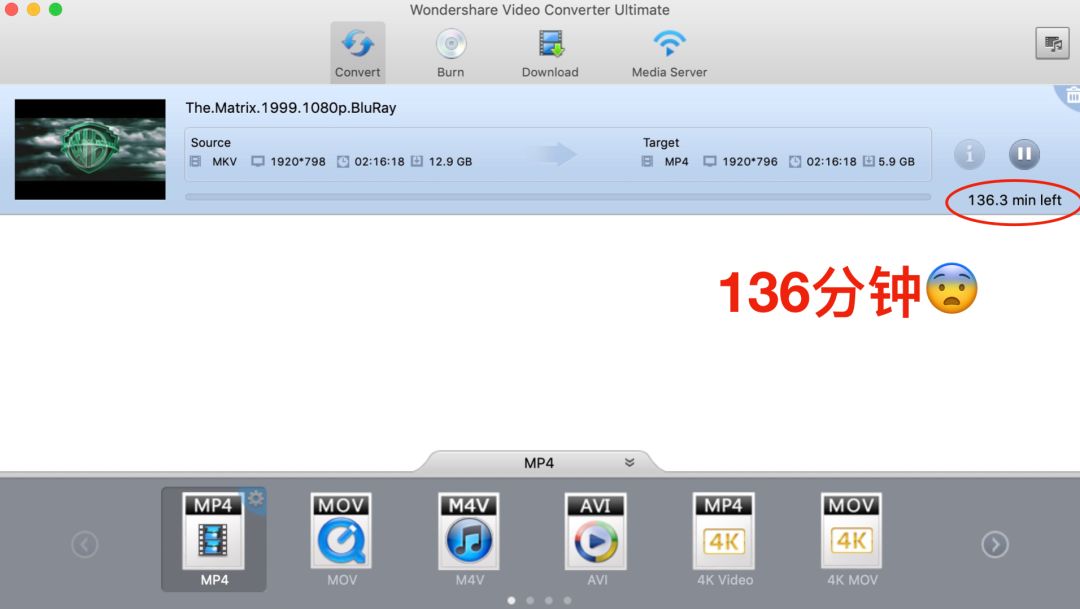The width and height of the screenshot is (1080, 609).
Task: Delete the task with trash icon
Action: pyautogui.click(x=1071, y=96)
